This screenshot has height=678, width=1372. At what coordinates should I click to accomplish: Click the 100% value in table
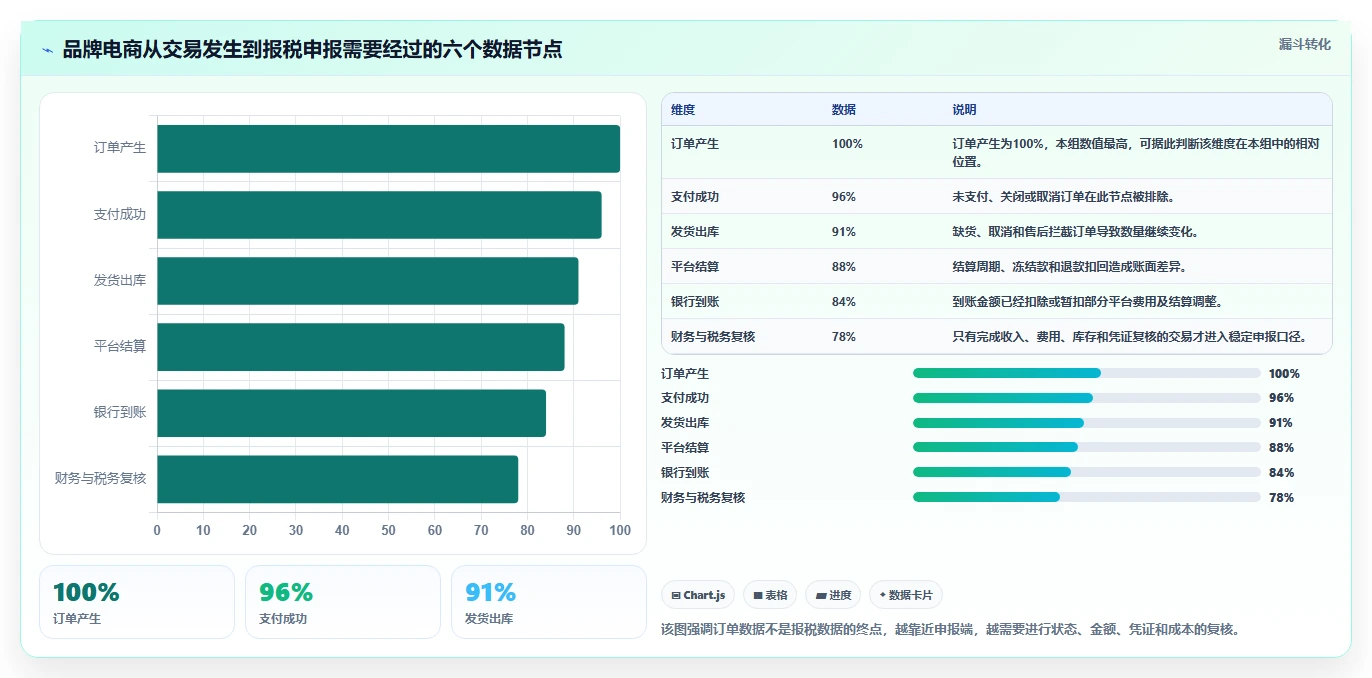847,144
